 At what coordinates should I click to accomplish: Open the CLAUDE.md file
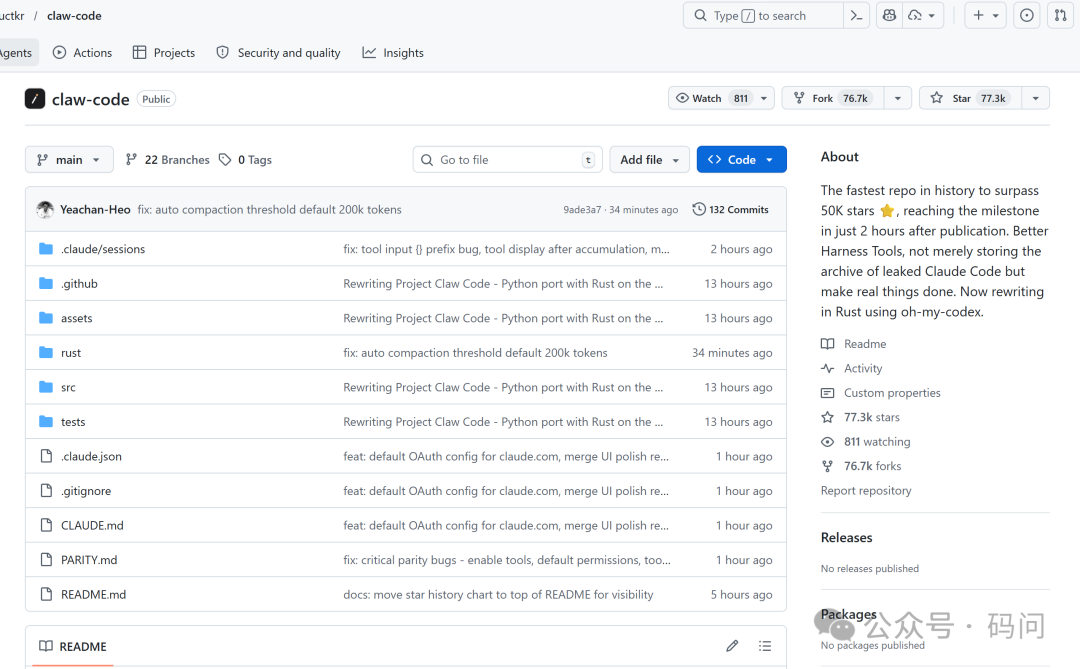tap(92, 526)
